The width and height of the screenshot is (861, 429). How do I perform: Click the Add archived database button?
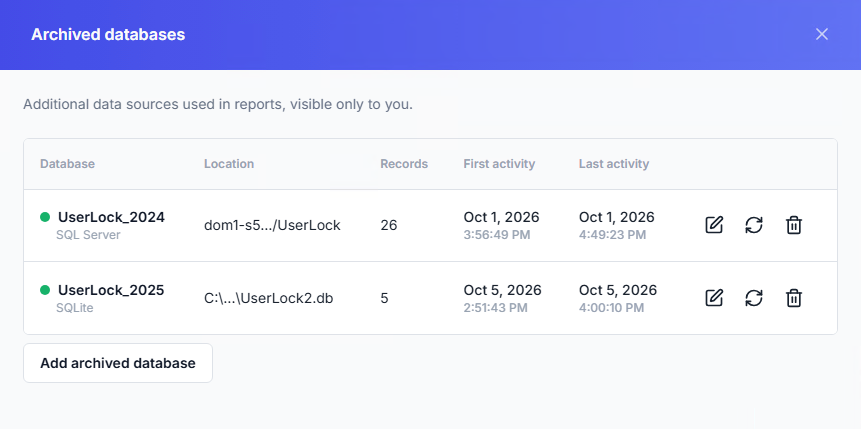pyautogui.click(x=118, y=363)
